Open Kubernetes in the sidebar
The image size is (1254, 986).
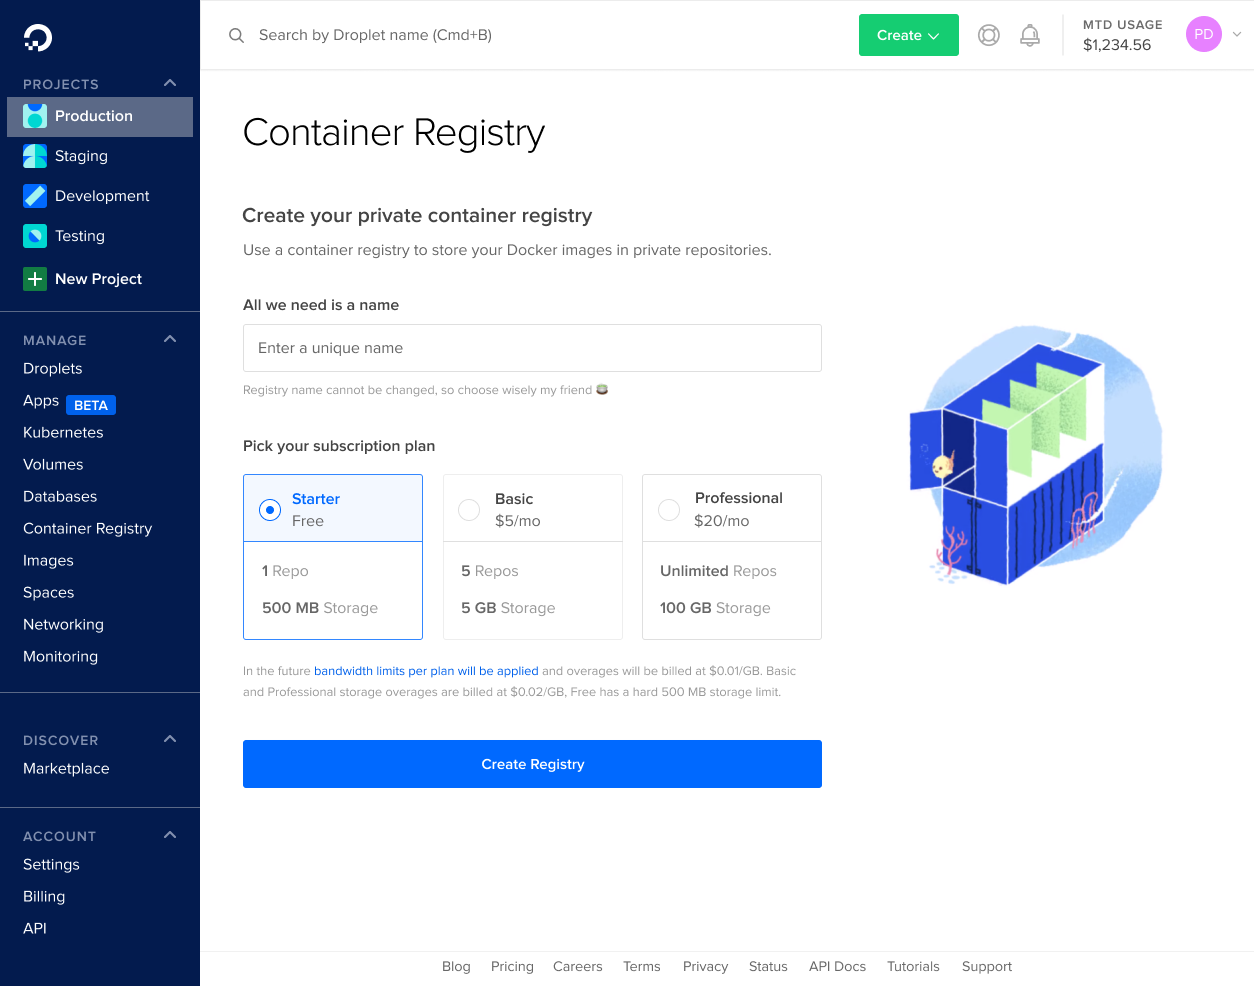tap(63, 432)
